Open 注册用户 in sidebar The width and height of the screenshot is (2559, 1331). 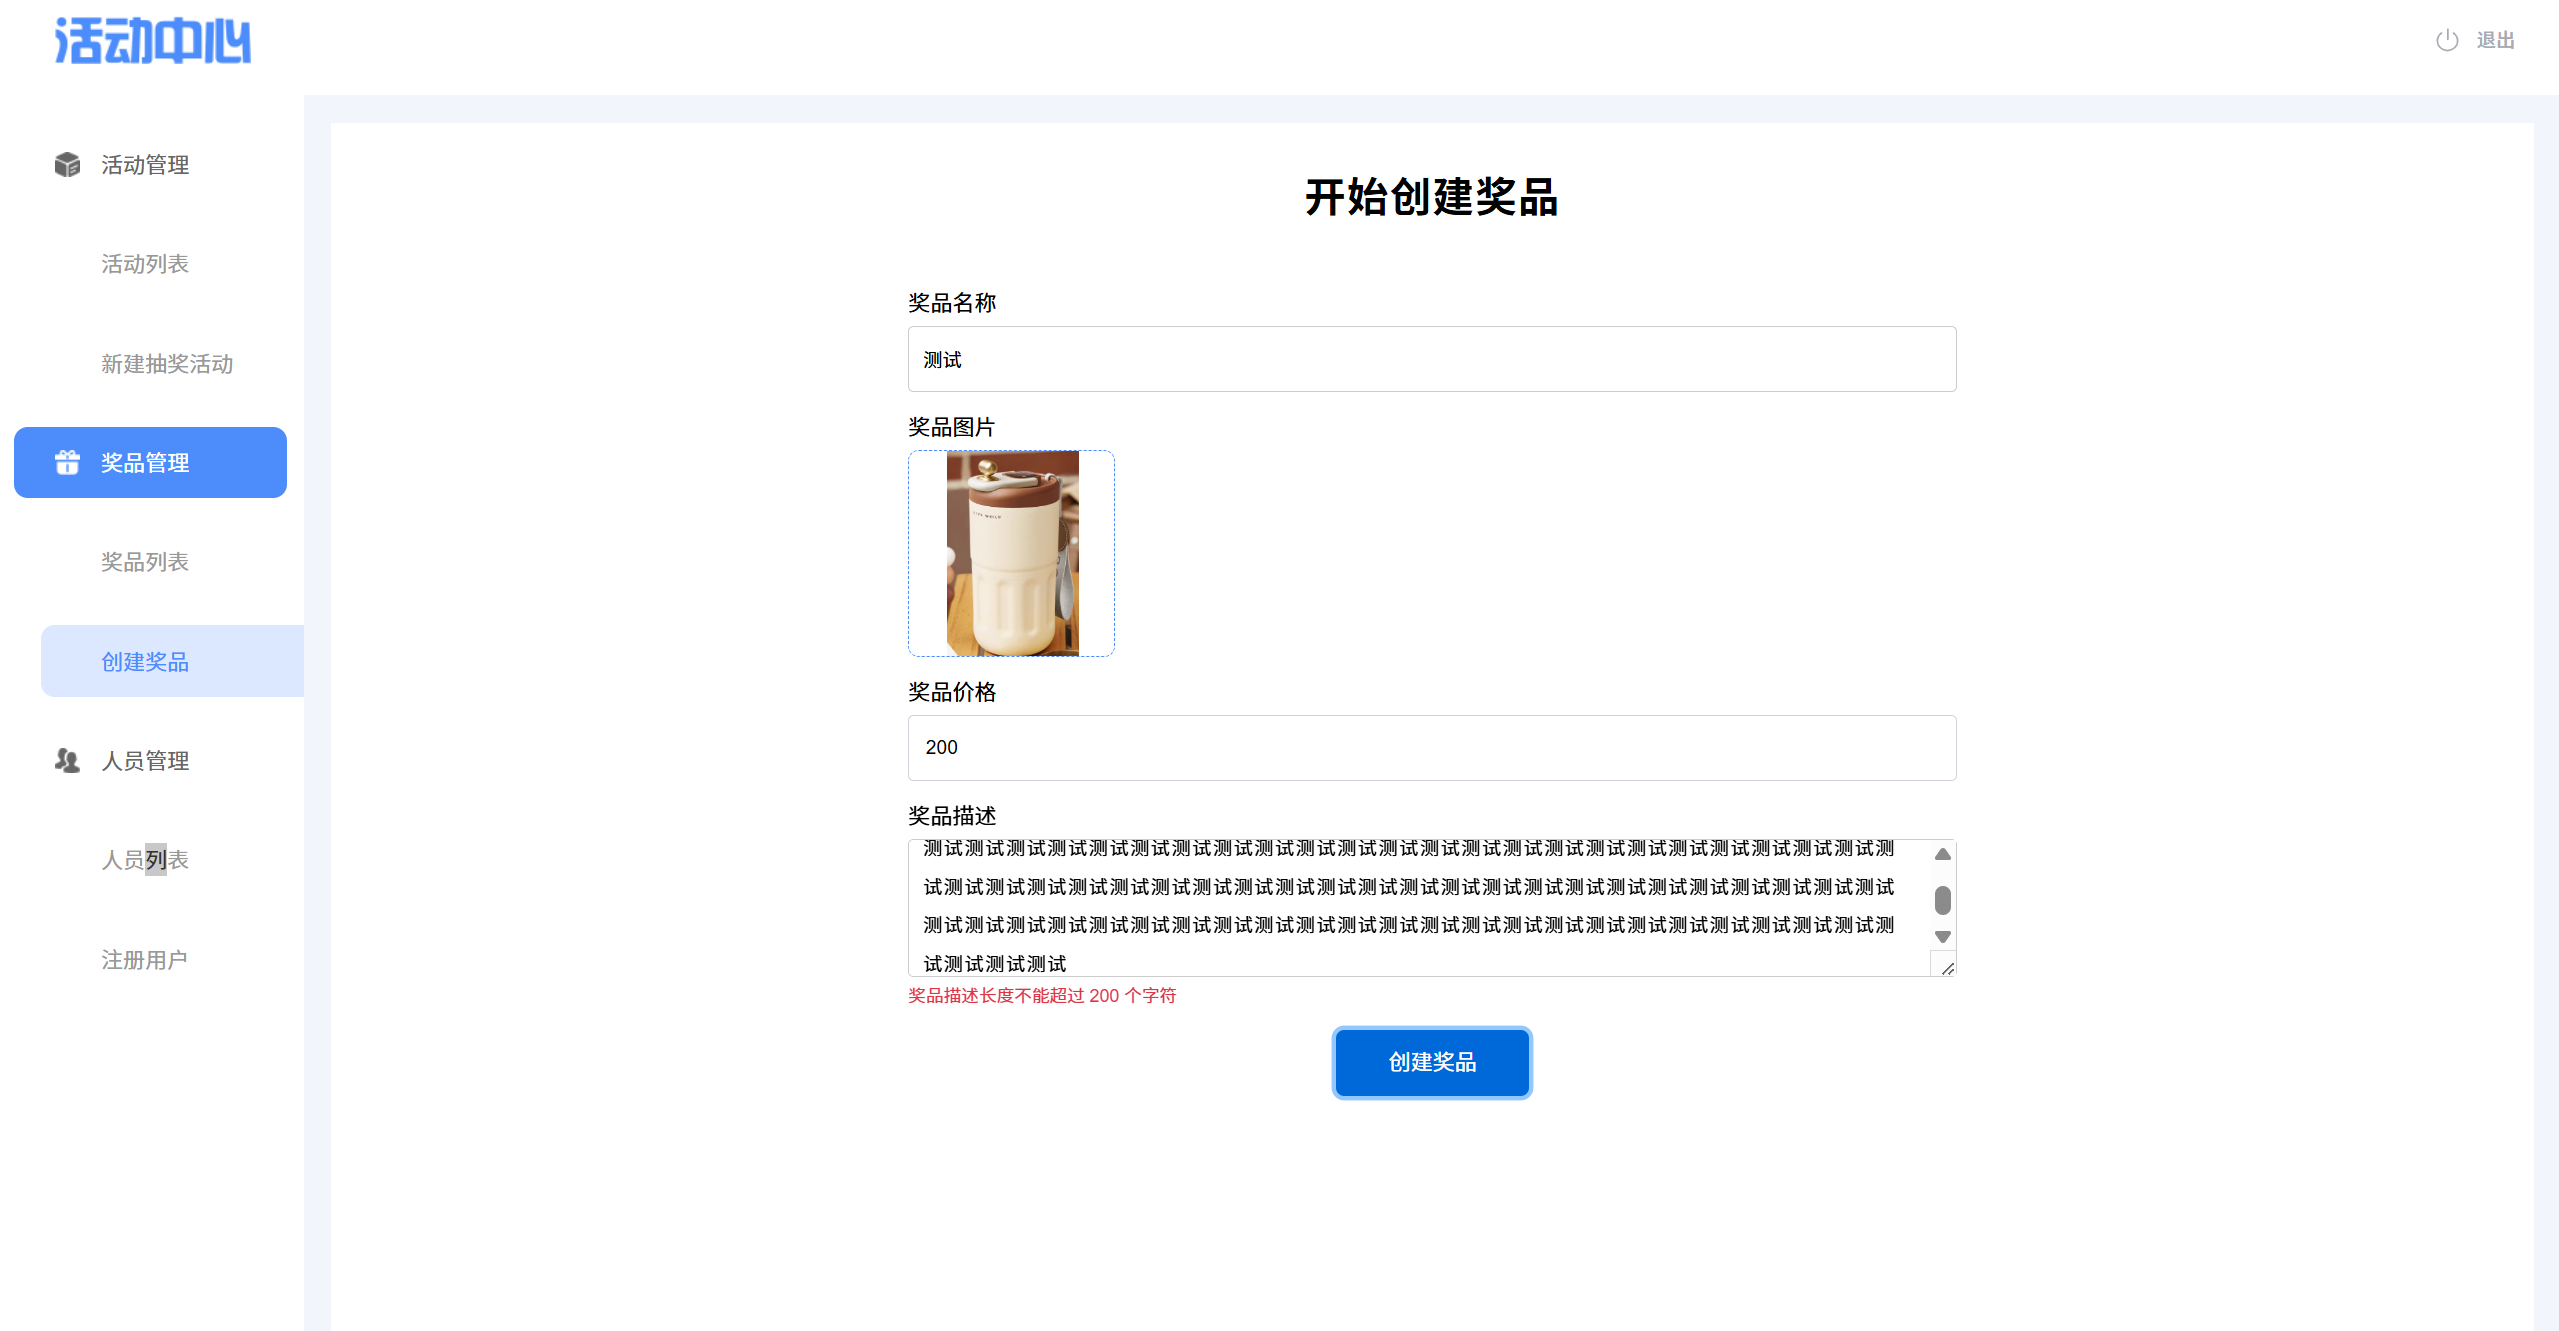pos(144,960)
